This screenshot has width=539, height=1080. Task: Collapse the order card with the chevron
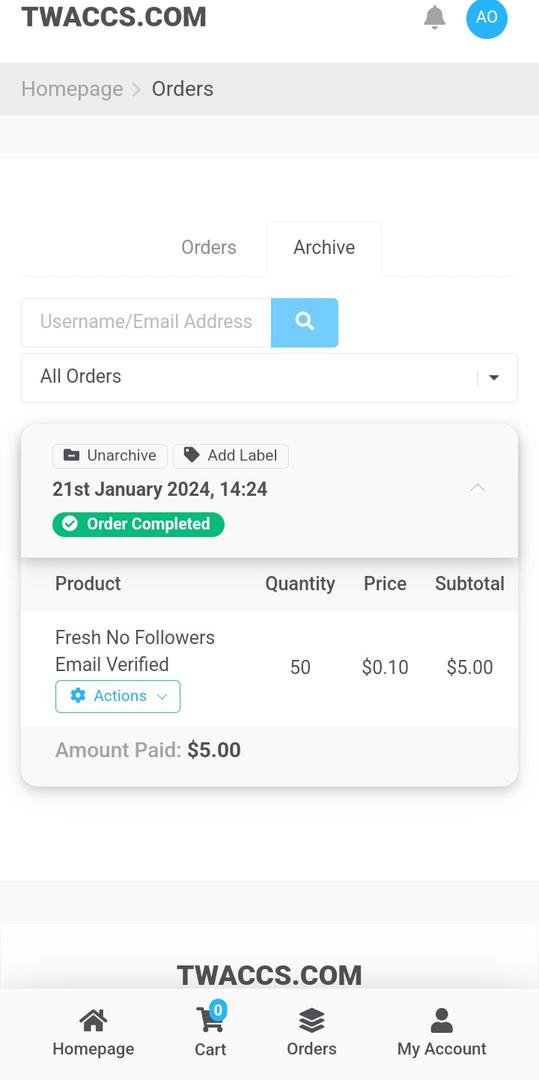coord(477,488)
